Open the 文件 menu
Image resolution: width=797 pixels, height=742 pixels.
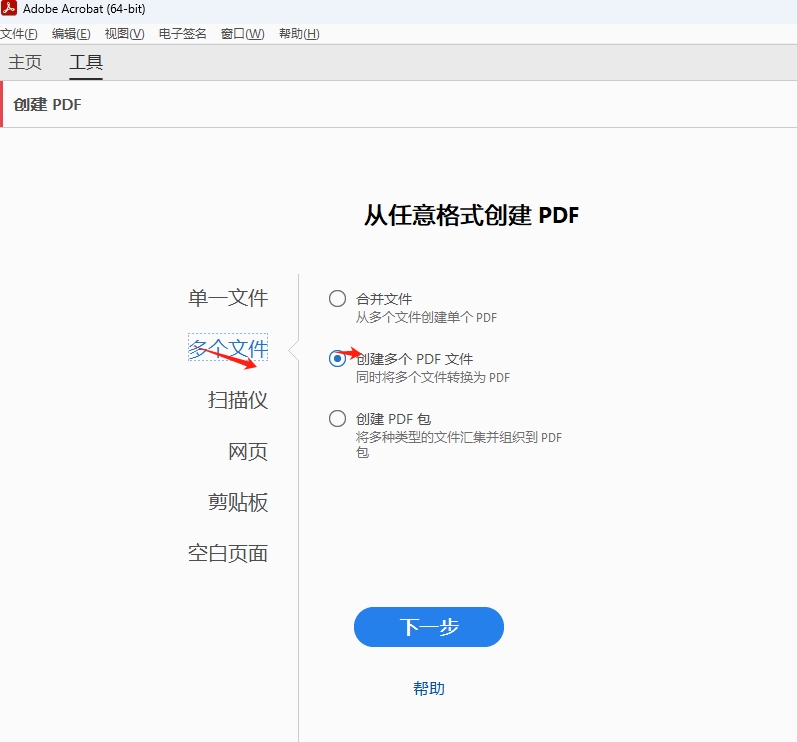pyautogui.click(x=19, y=34)
